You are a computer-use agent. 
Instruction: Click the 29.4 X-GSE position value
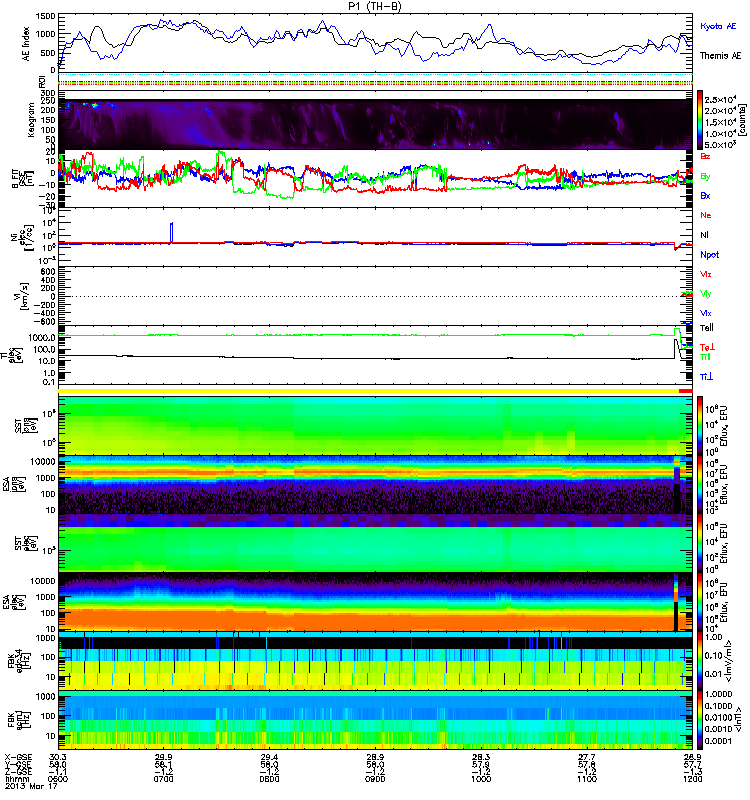click(269, 758)
